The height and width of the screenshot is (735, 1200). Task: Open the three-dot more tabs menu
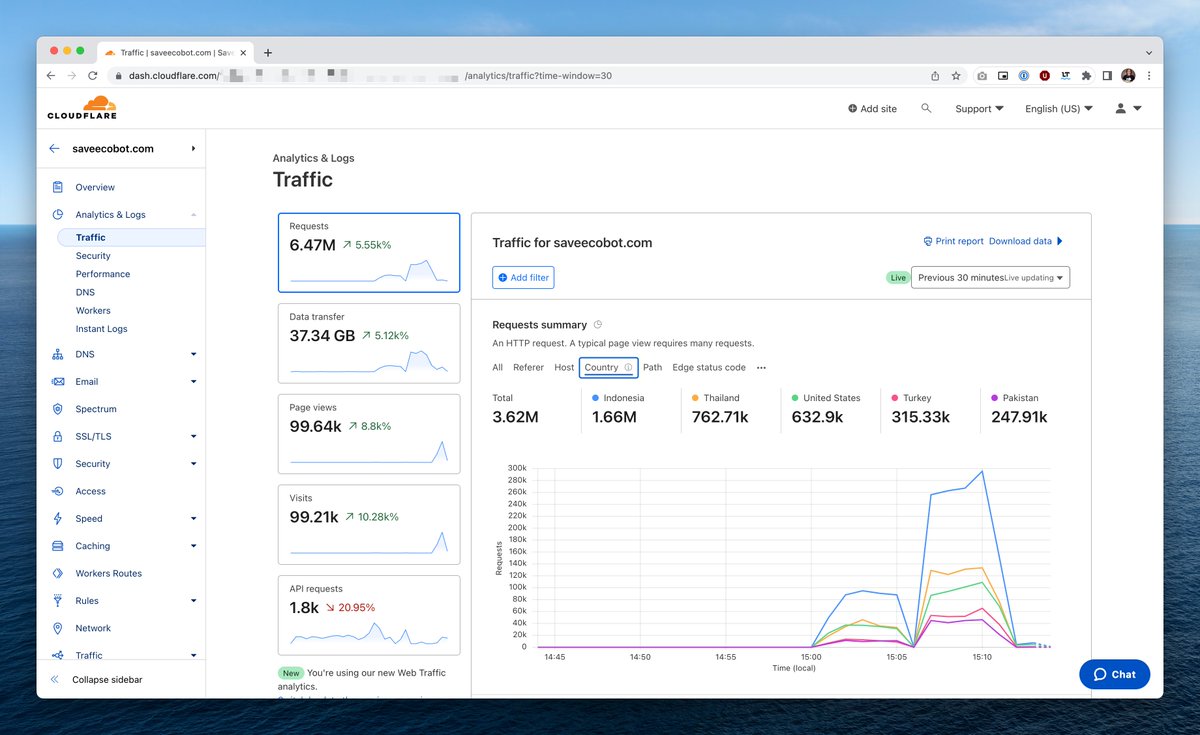click(761, 367)
